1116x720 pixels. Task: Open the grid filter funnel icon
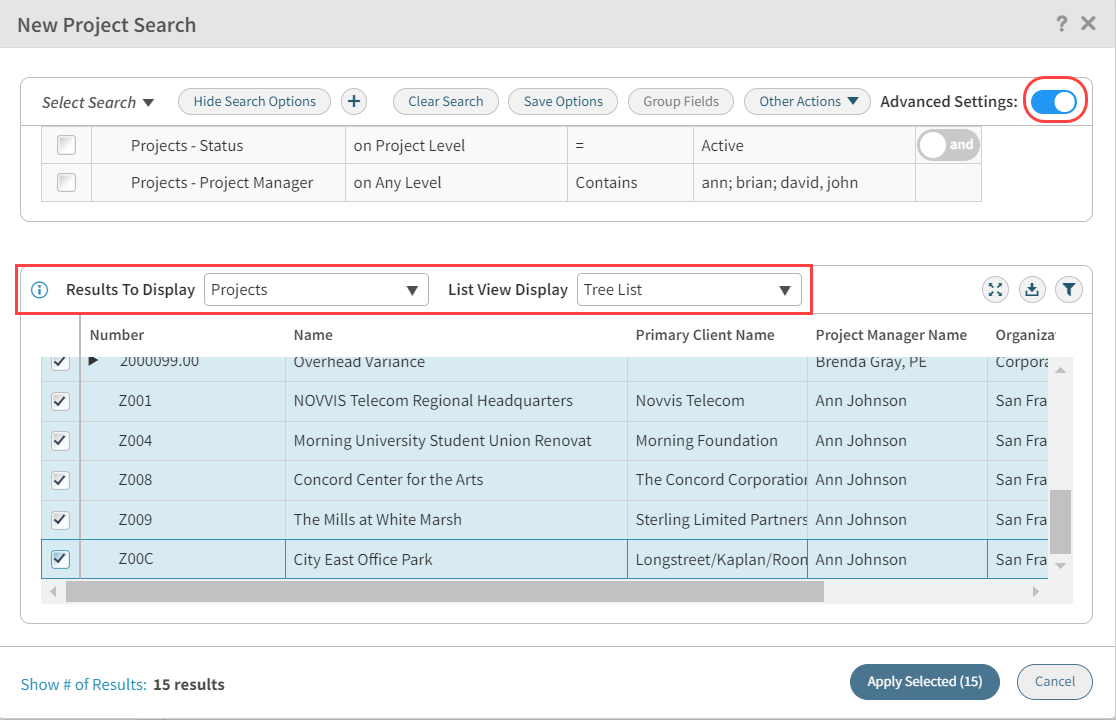point(1069,290)
